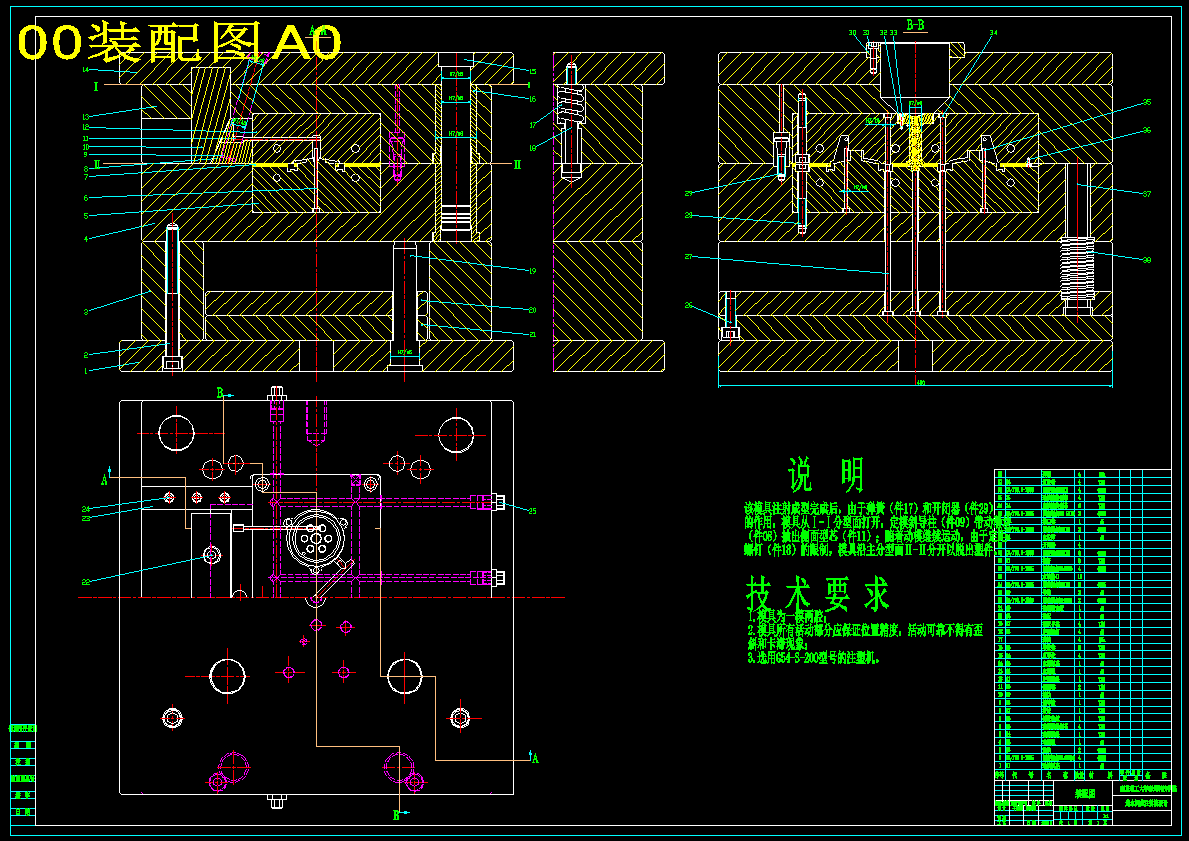Viewport: 1189px width, 841px height.
Task: Select part callout number 16
Action: pos(532,99)
